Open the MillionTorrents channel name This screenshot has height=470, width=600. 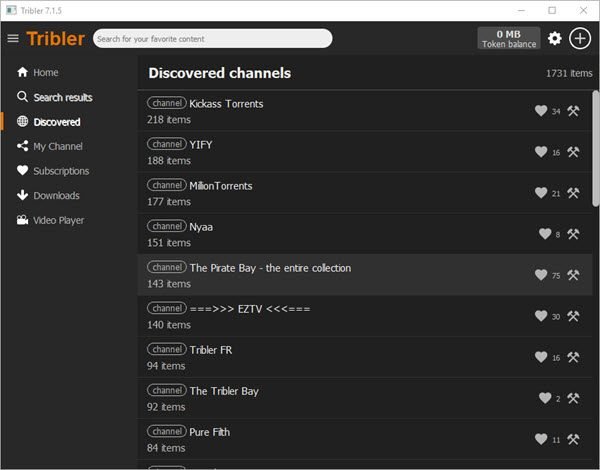click(x=221, y=186)
